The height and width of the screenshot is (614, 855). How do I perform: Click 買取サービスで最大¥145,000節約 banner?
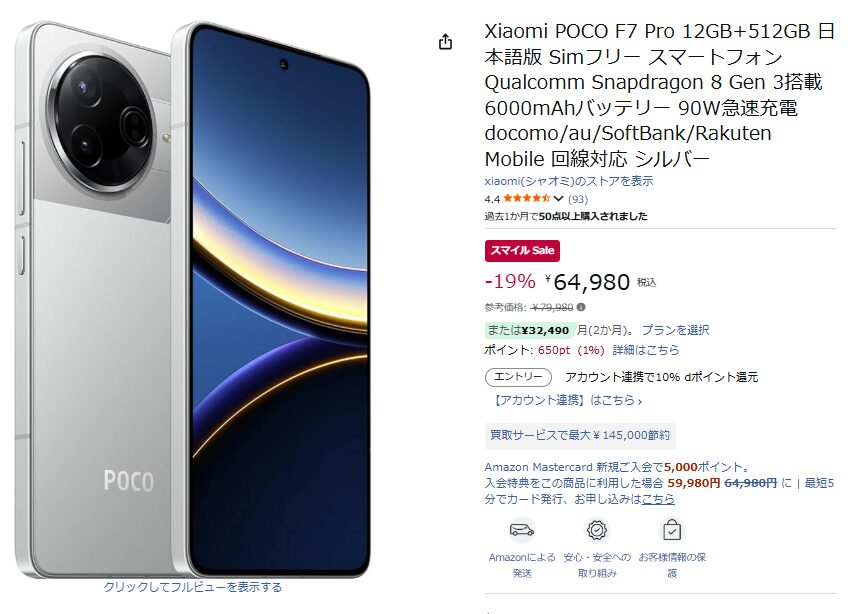tap(580, 435)
